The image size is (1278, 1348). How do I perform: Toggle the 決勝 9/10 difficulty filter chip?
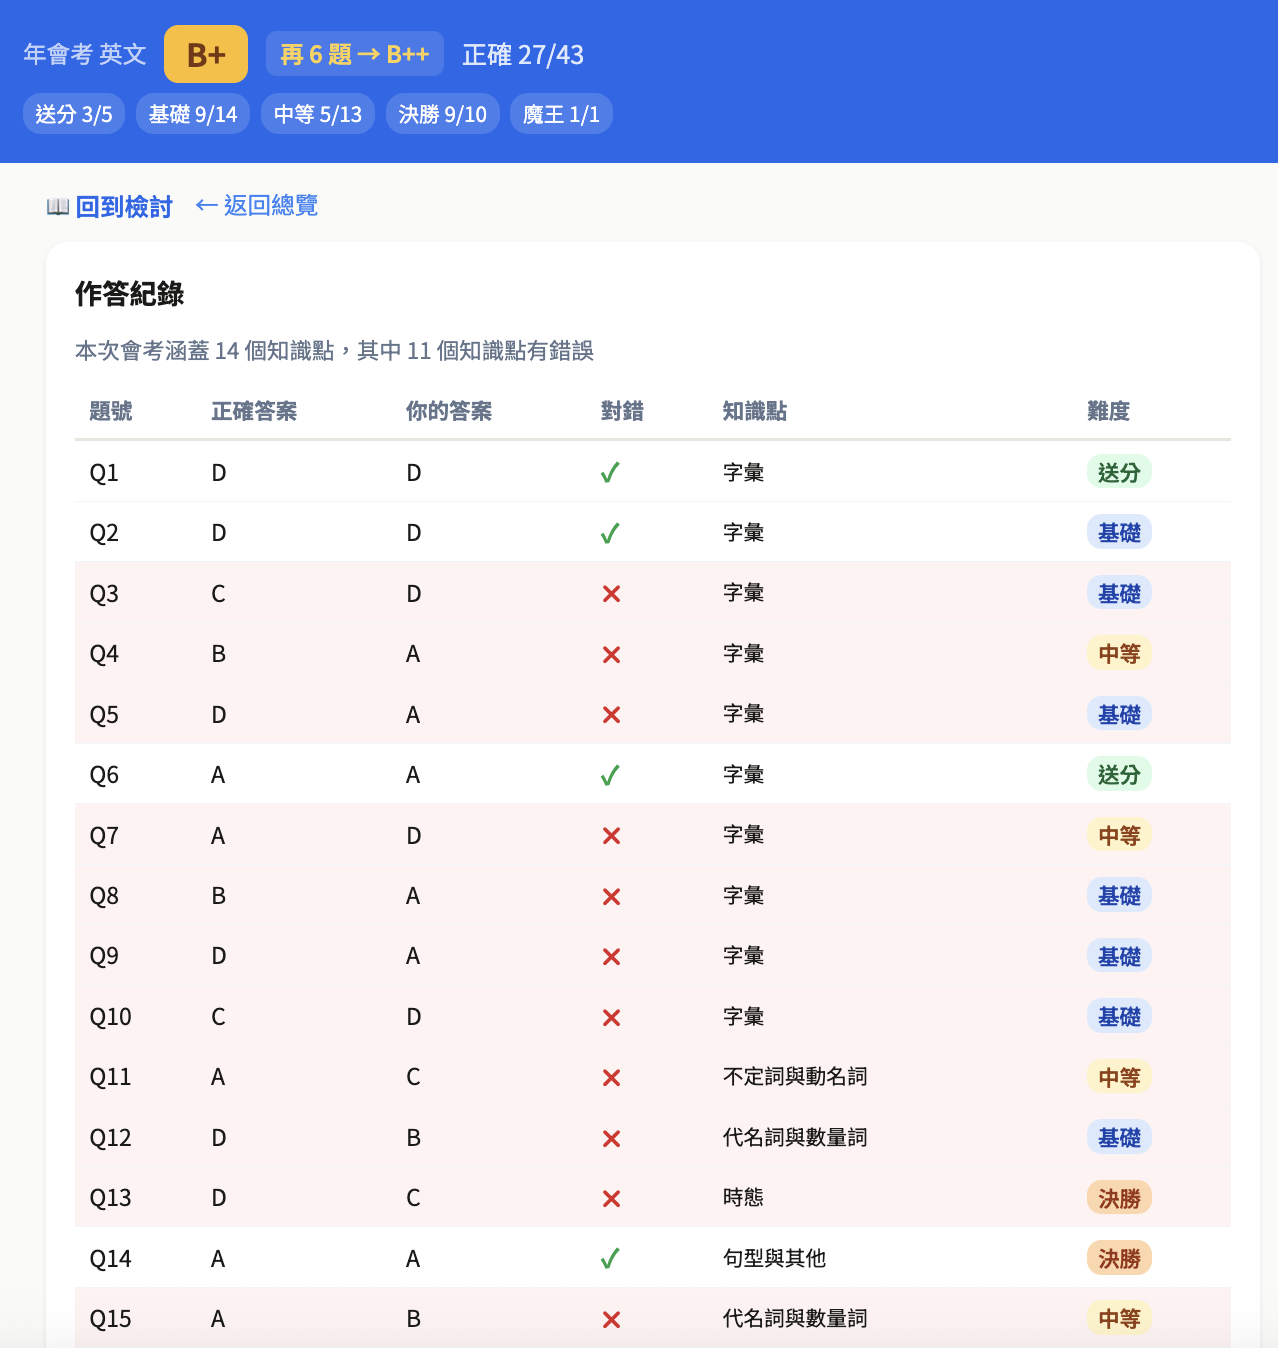(x=443, y=113)
